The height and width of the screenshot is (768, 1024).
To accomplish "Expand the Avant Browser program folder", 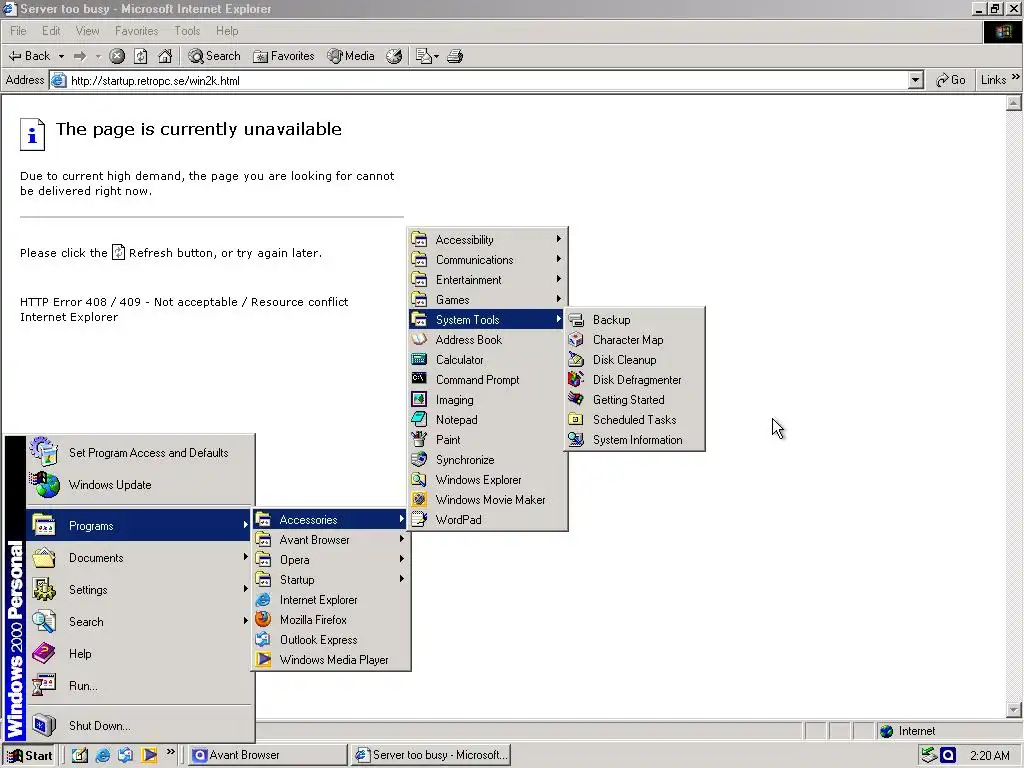I will [x=331, y=540].
